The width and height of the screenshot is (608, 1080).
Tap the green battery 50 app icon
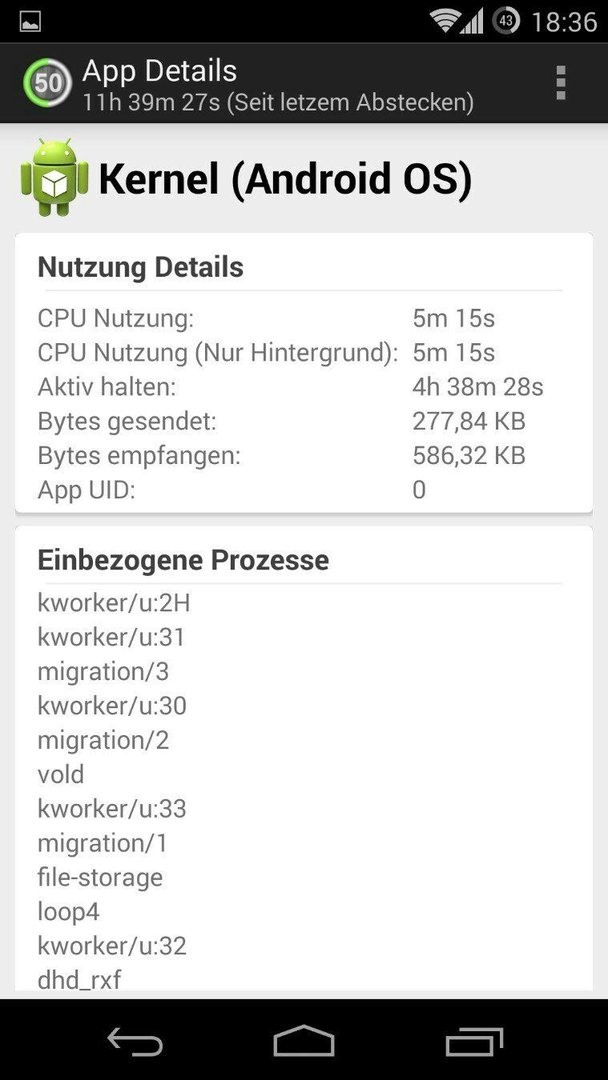tap(47, 83)
